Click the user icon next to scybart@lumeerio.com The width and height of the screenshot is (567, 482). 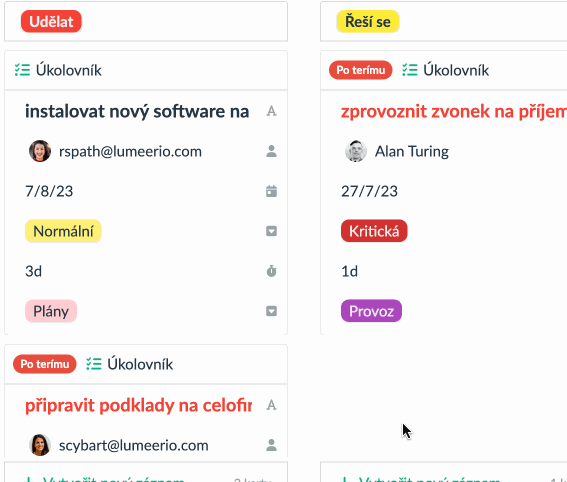271,445
